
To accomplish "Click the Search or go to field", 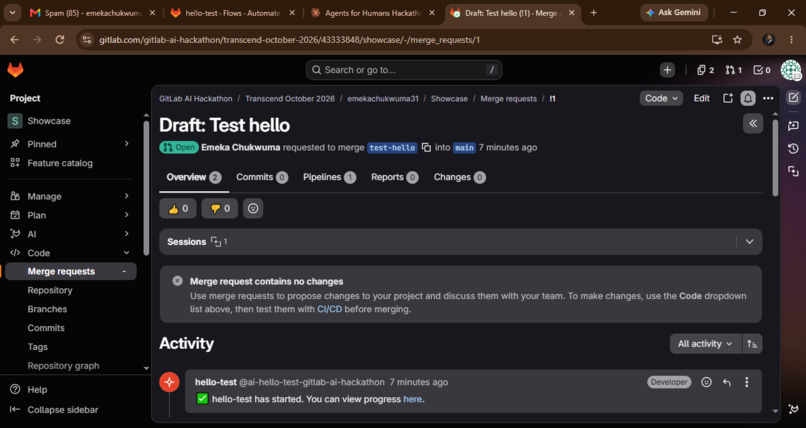I will (404, 70).
